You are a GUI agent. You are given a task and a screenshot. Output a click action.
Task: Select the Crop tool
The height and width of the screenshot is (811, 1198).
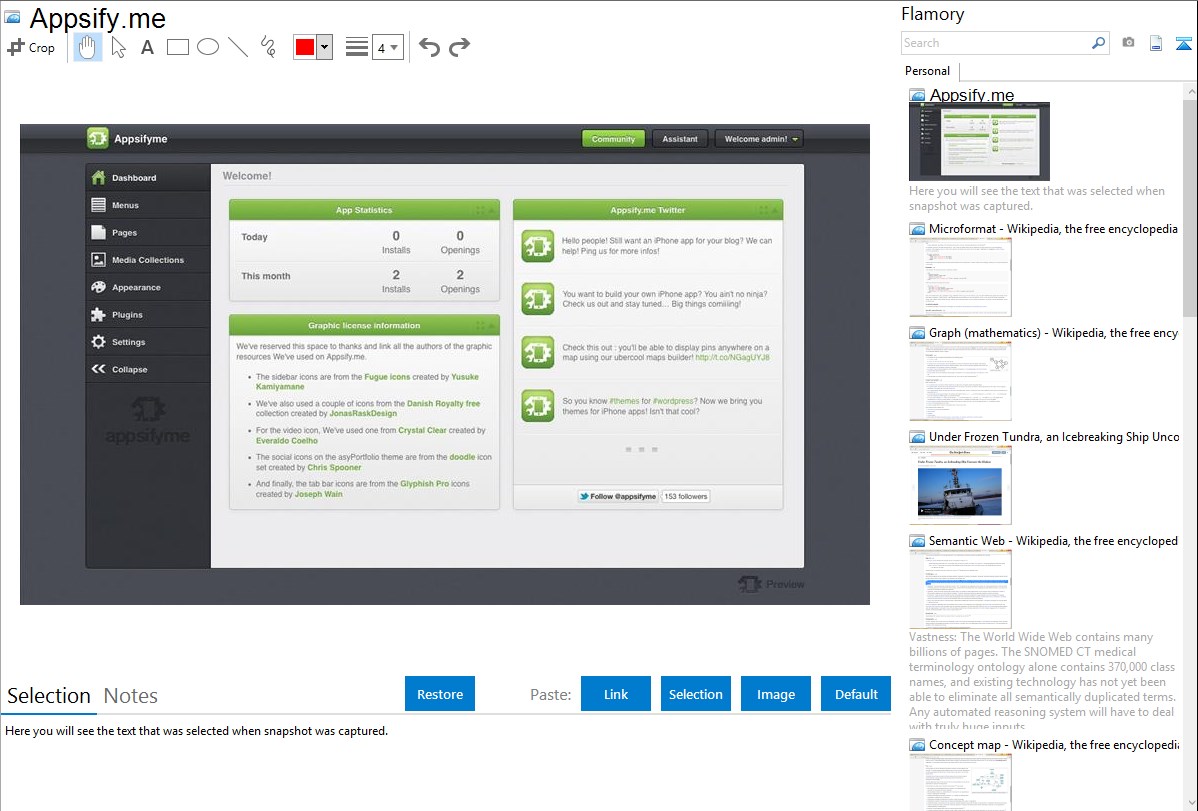click(x=31, y=47)
